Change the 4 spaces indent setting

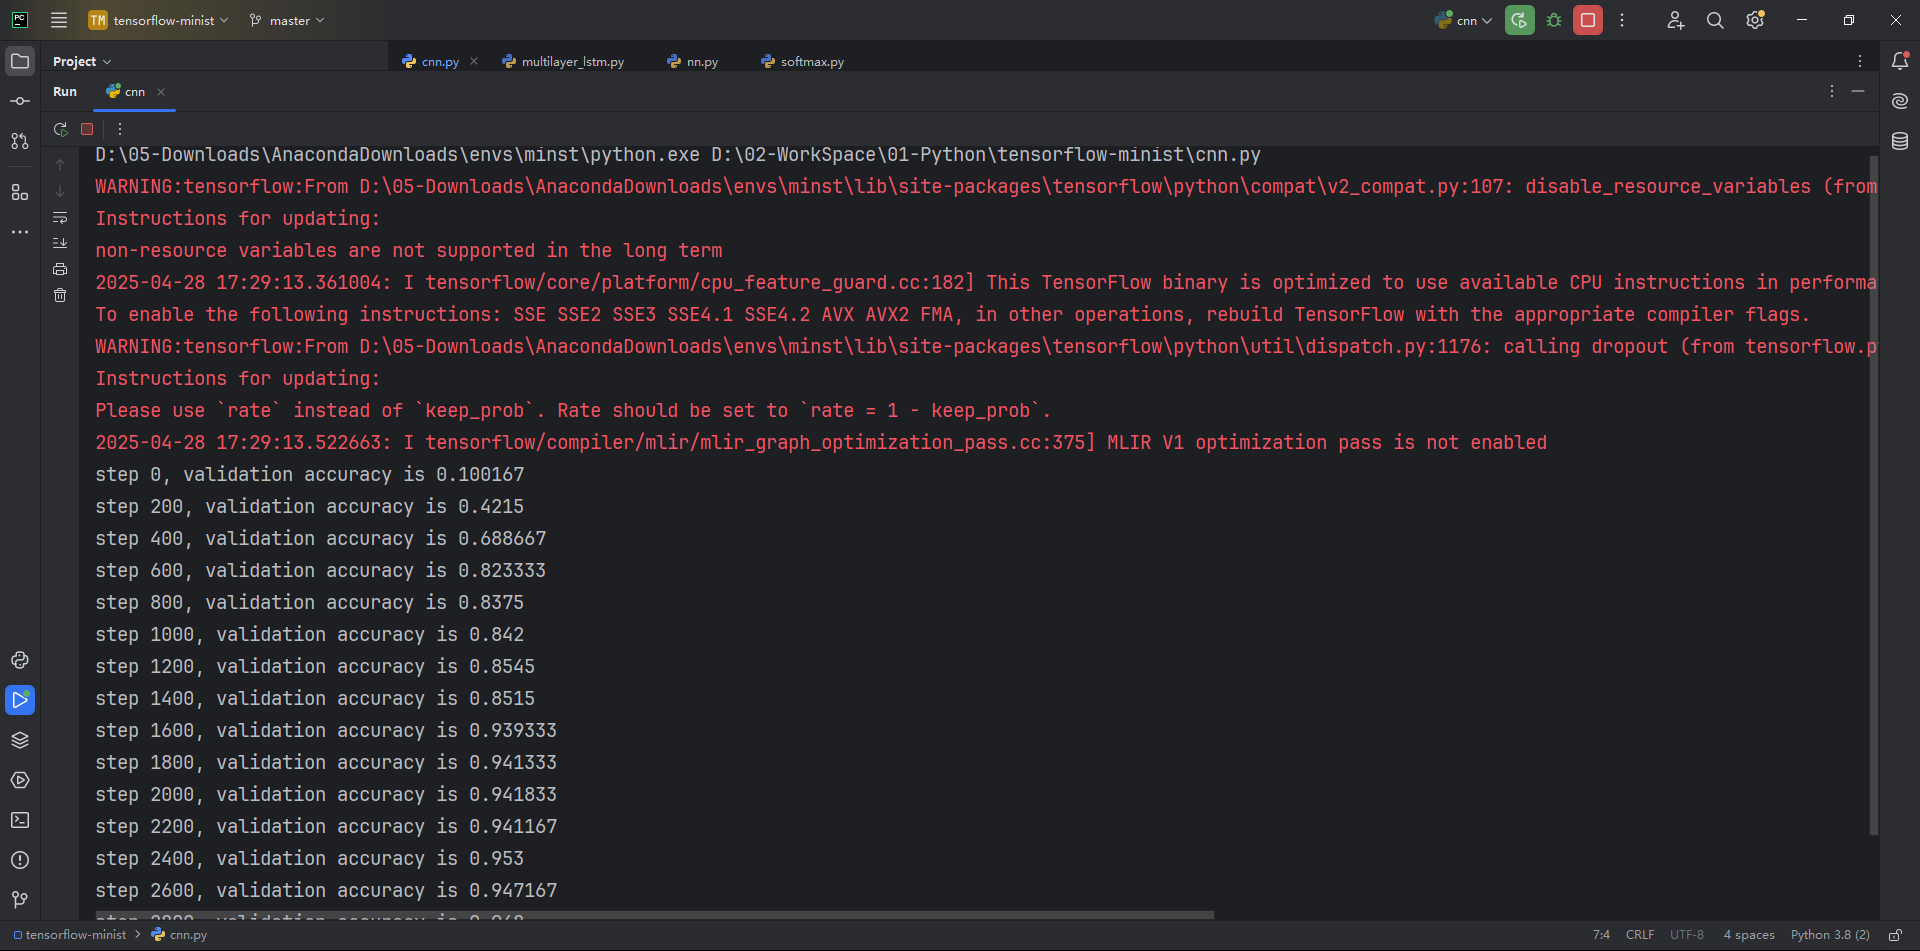(x=1749, y=935)
